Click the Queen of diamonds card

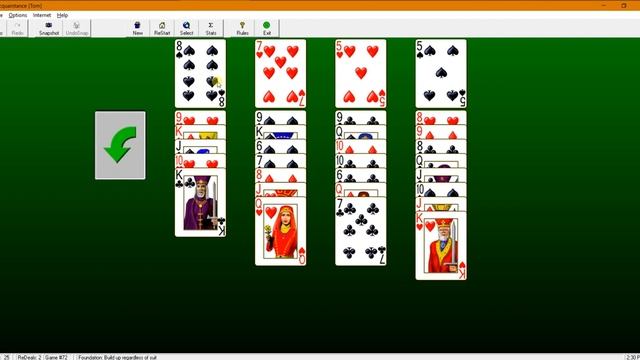(360, 189)
